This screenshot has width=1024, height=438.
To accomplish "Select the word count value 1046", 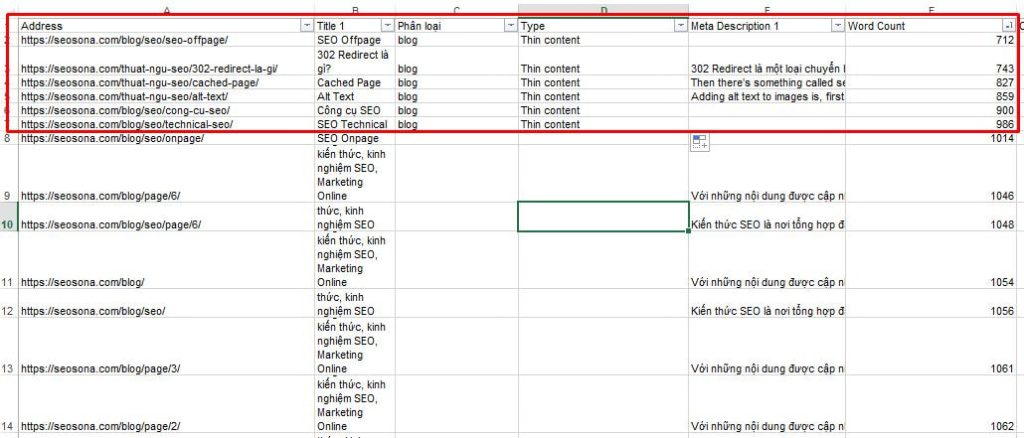I will (1003, 196).
